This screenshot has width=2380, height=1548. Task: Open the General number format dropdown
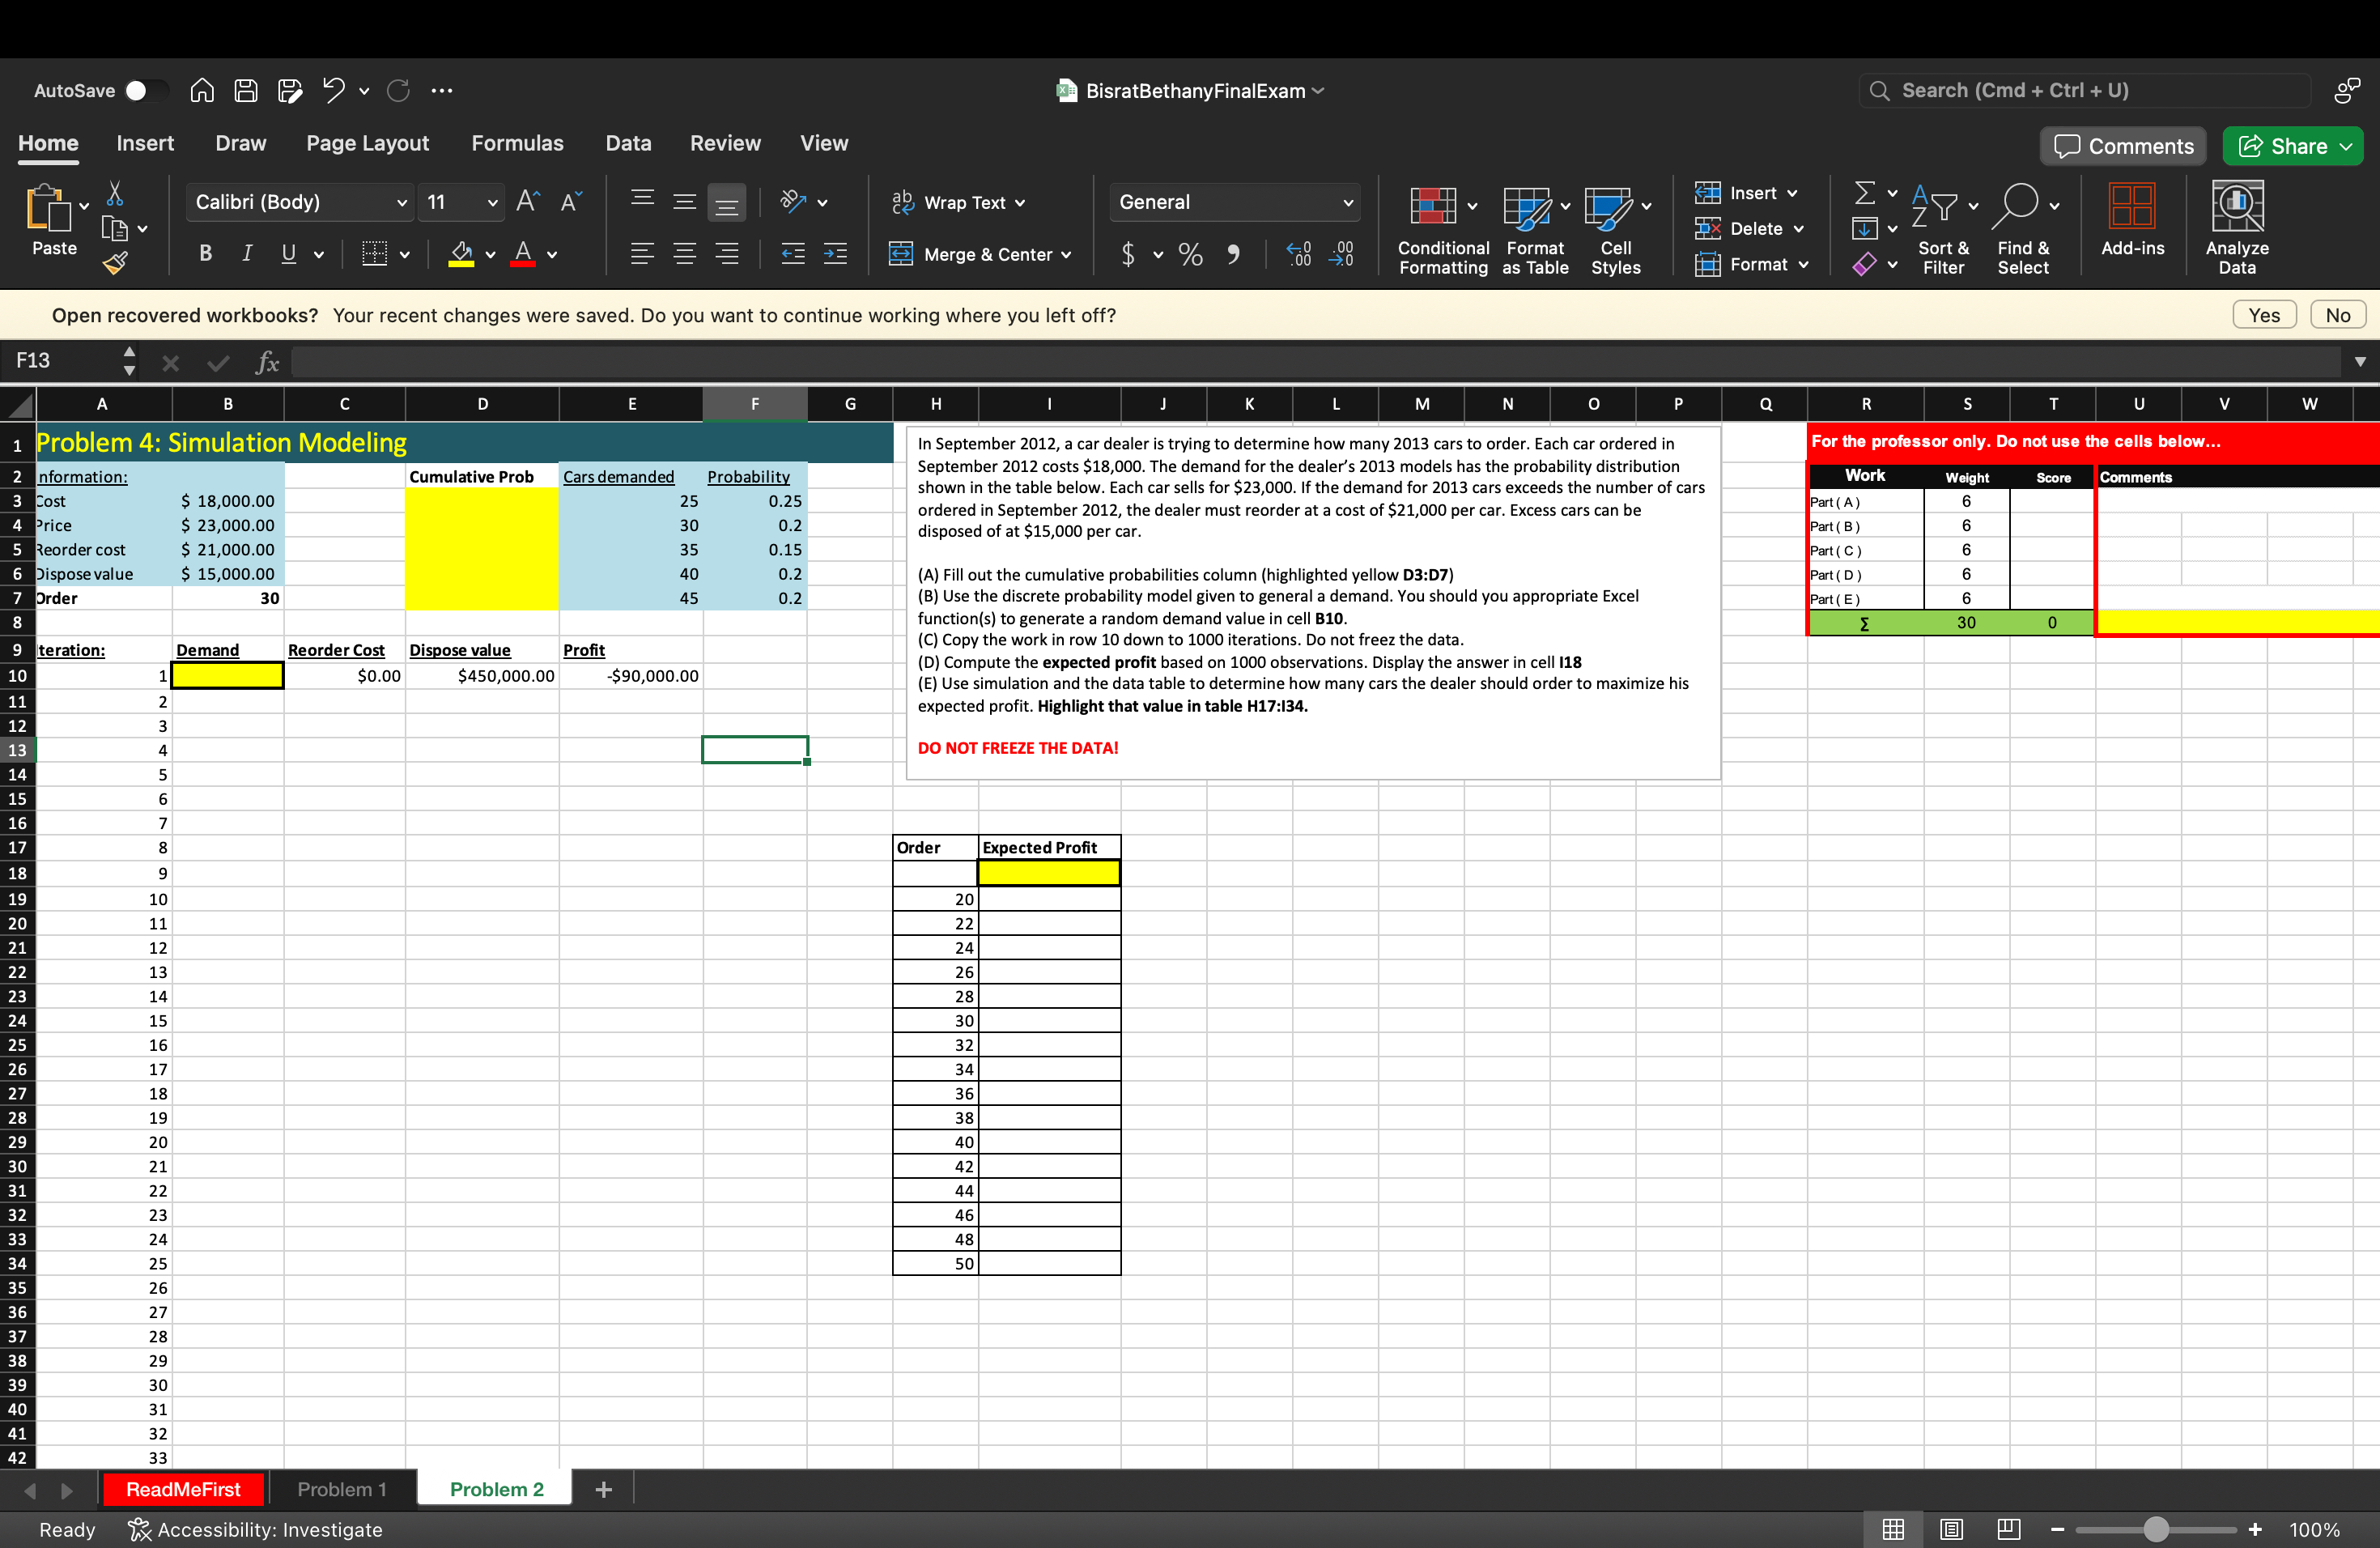[x=1347, y=203]
